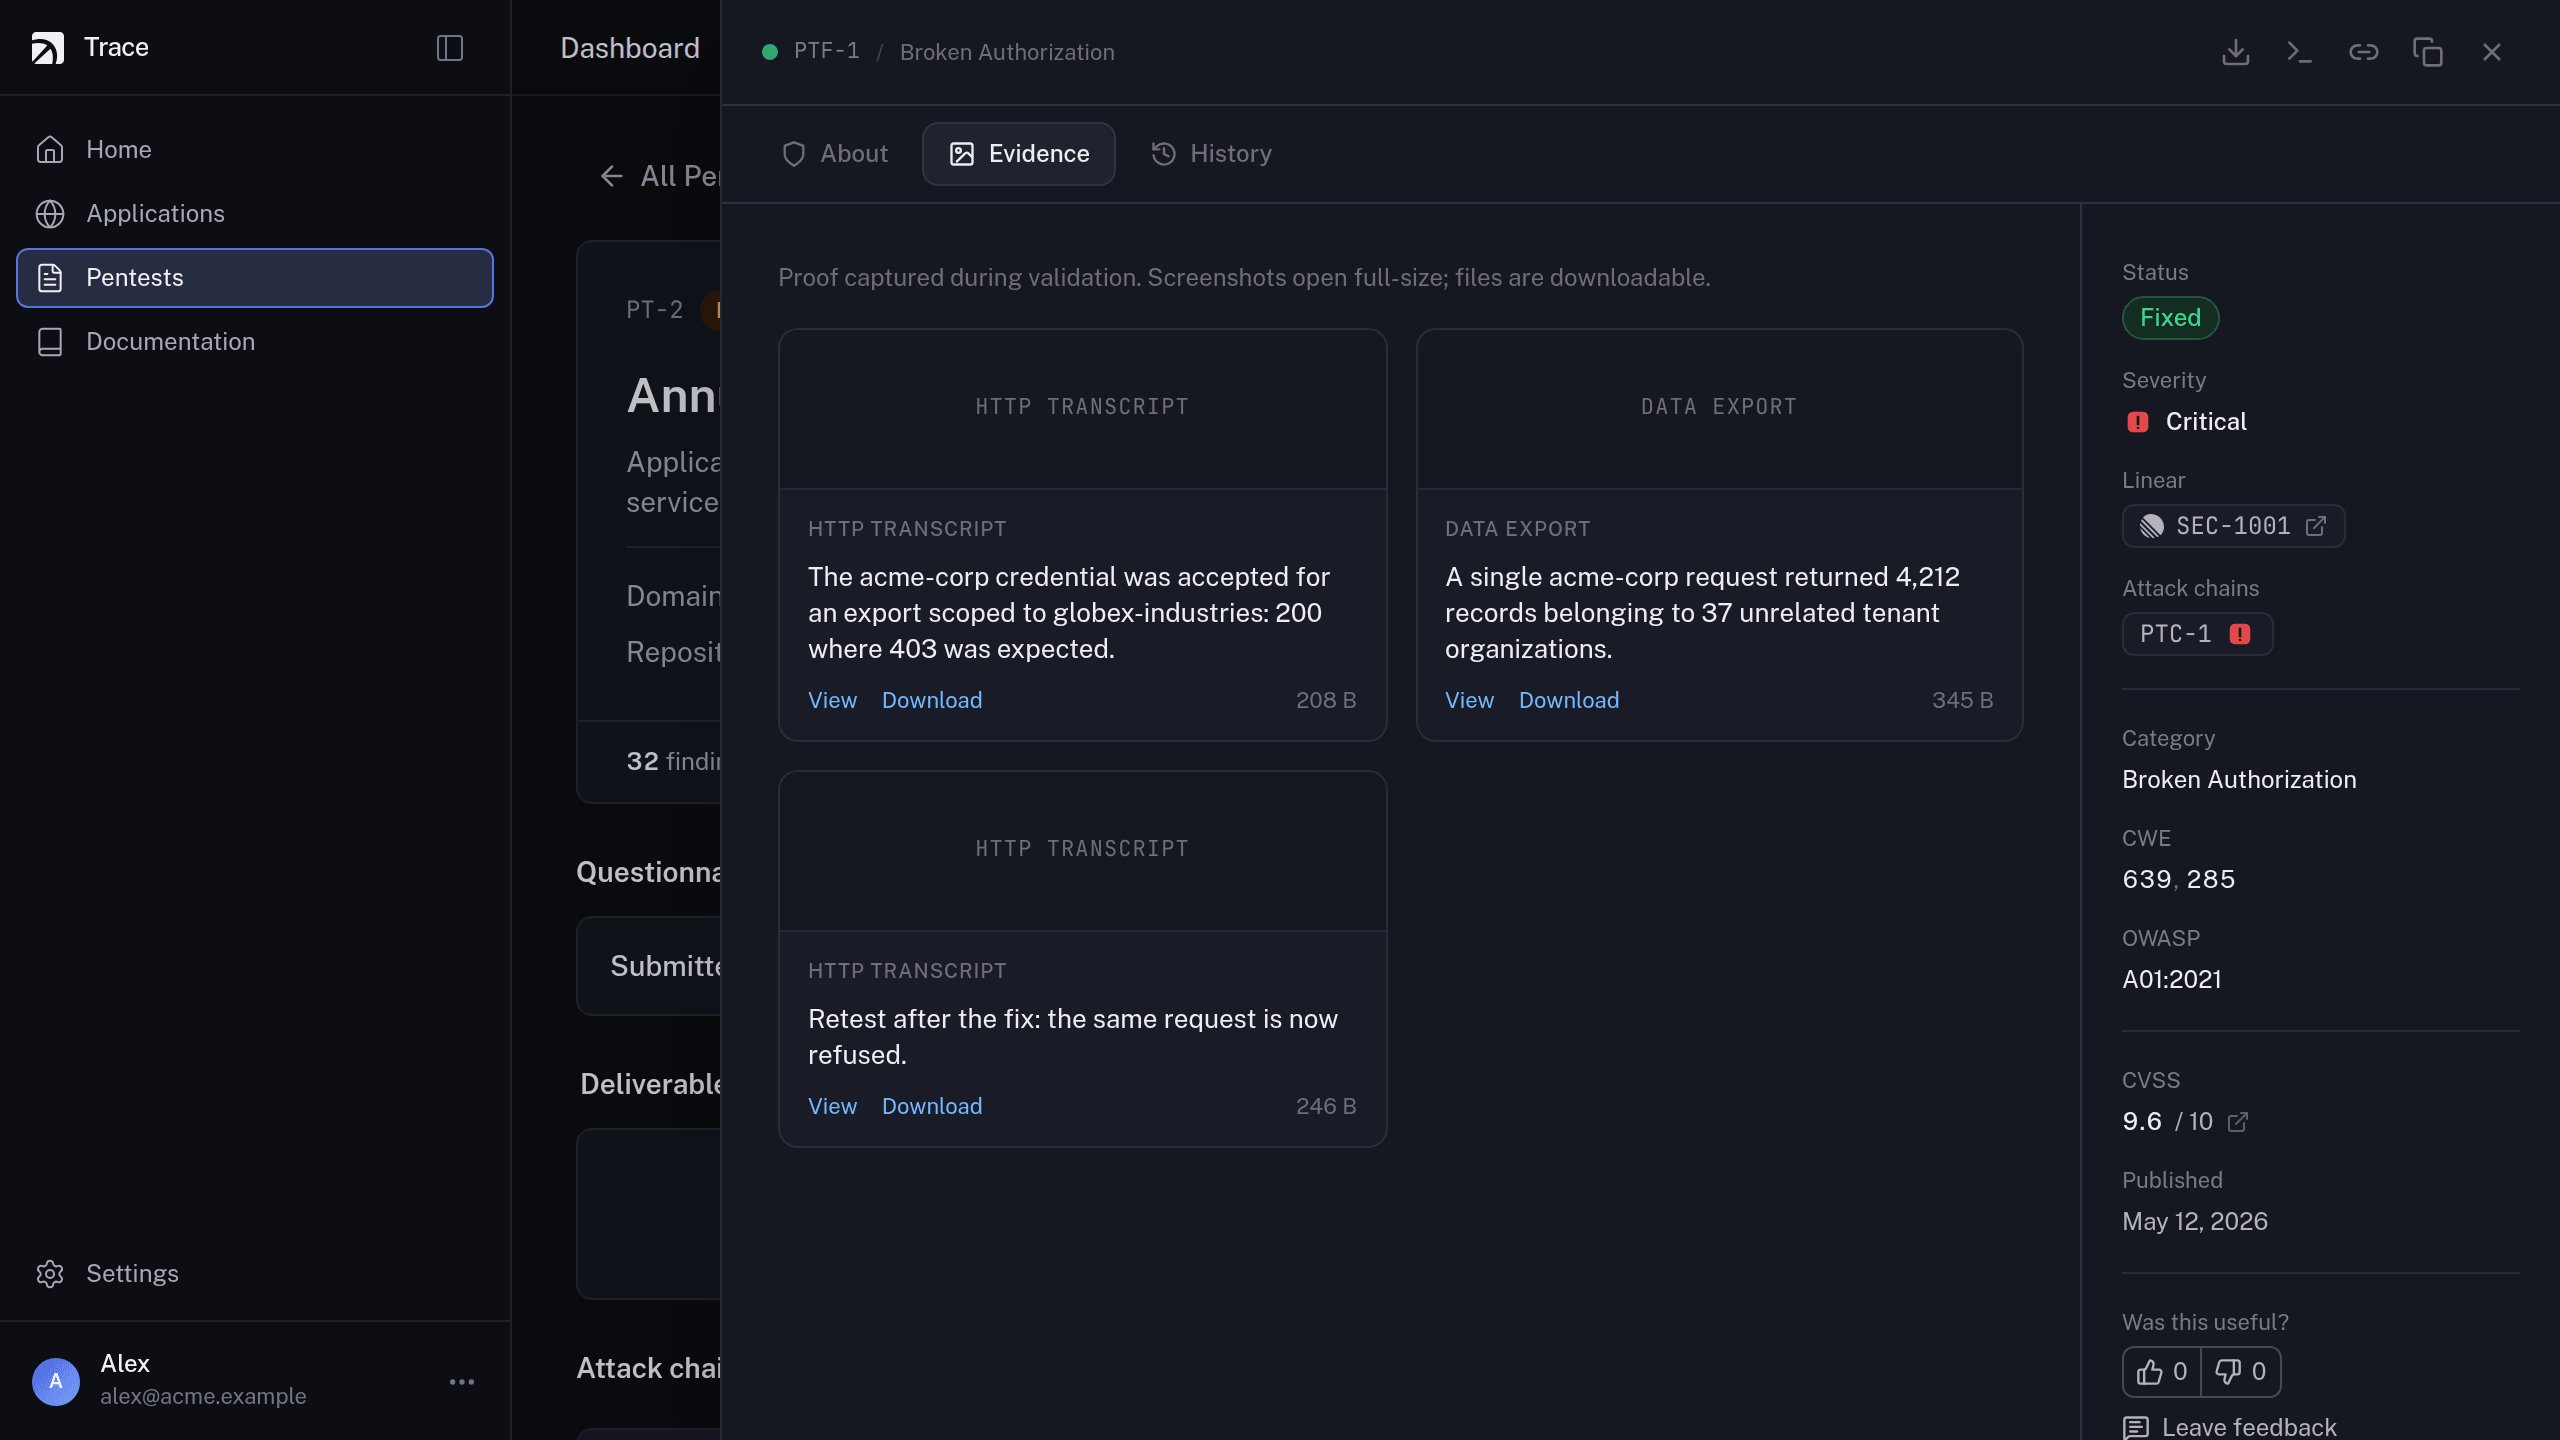Open the terminal prompt icon

(2299, 52)
